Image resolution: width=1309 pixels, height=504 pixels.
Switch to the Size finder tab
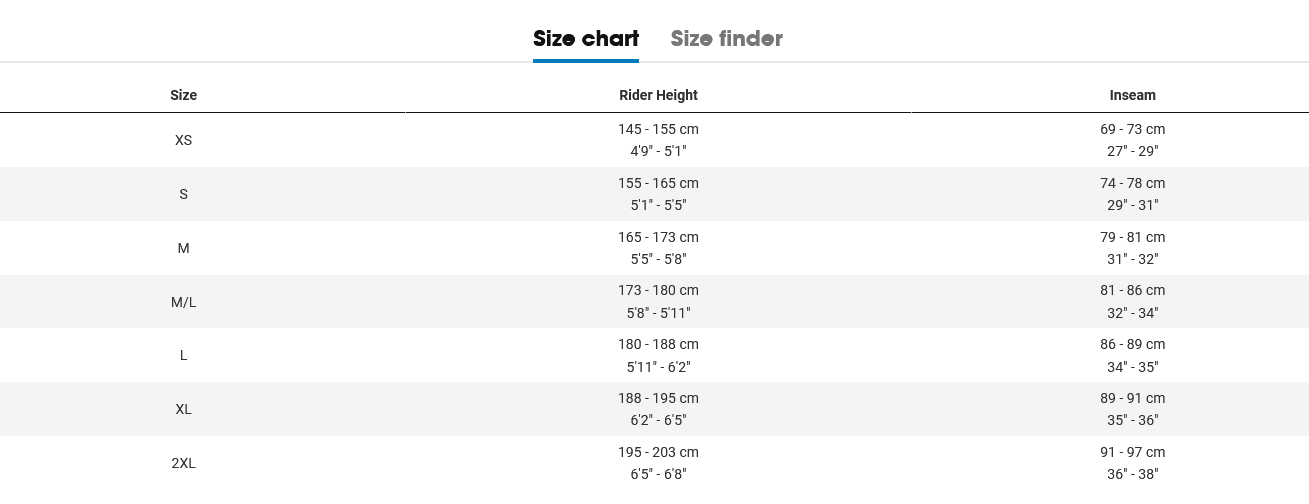point(726,39)
